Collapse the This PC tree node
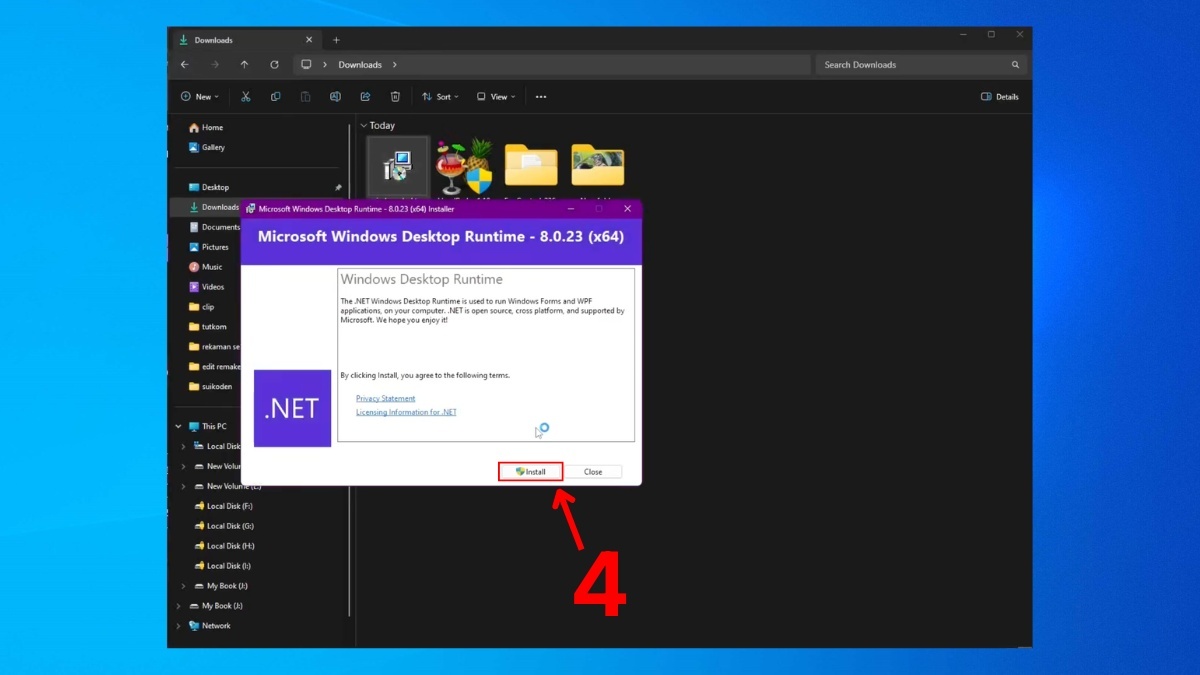The width and height of the screenshot is (1200, 675). tap(179, 426)
